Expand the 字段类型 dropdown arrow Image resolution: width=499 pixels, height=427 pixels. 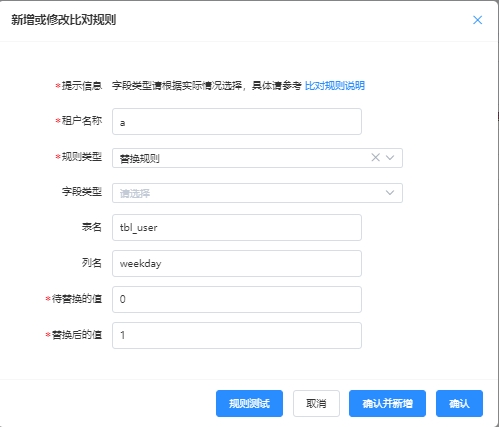(390, 193)
